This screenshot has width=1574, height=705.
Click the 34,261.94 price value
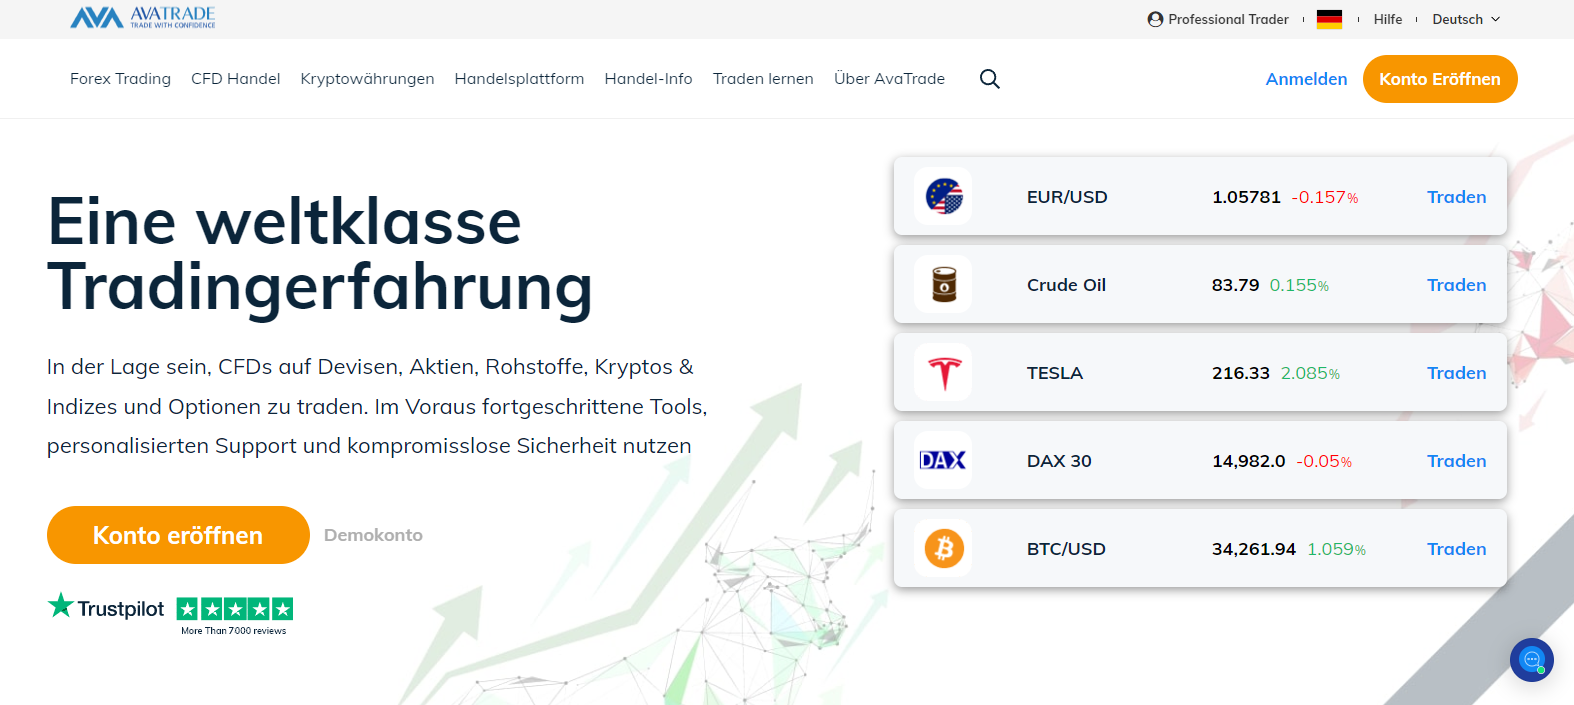coord(1254,549)
